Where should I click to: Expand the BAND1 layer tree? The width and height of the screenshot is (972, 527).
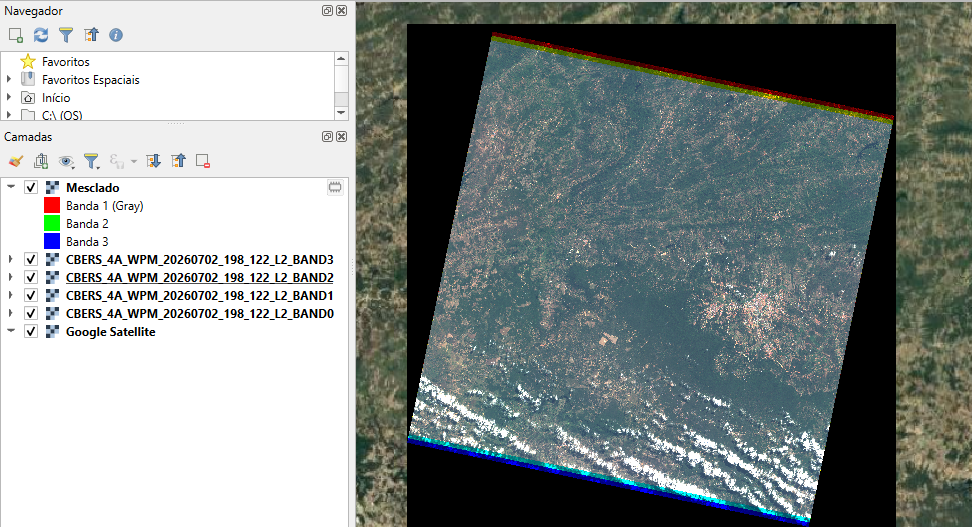pos(11,295)
